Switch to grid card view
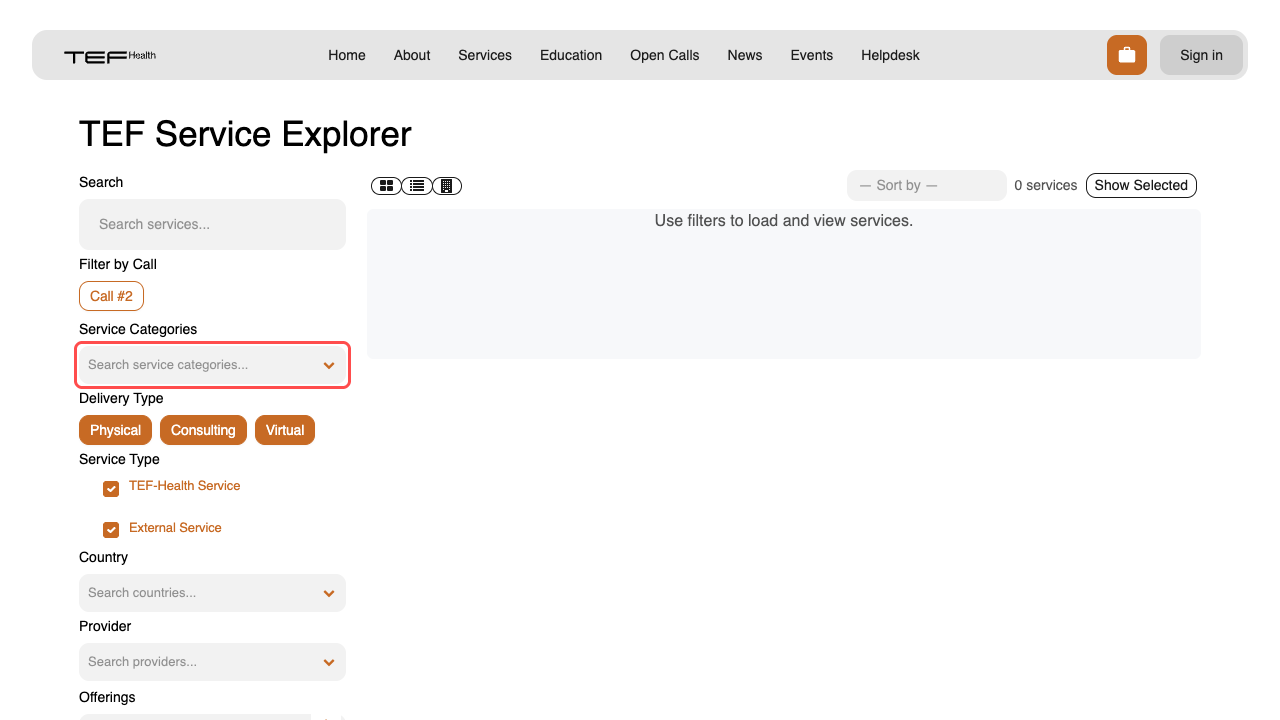This screenshot has width=1280, height=720. click(386, 186)
